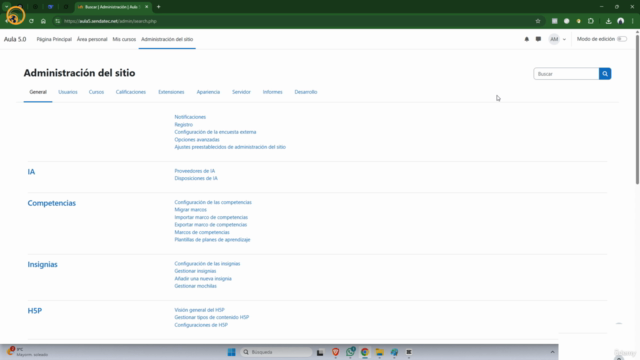Image resolution: width=640 pixels, height=360 pixels.
Task: Open the Chrome three-dot menu
Action: (633, 21)
